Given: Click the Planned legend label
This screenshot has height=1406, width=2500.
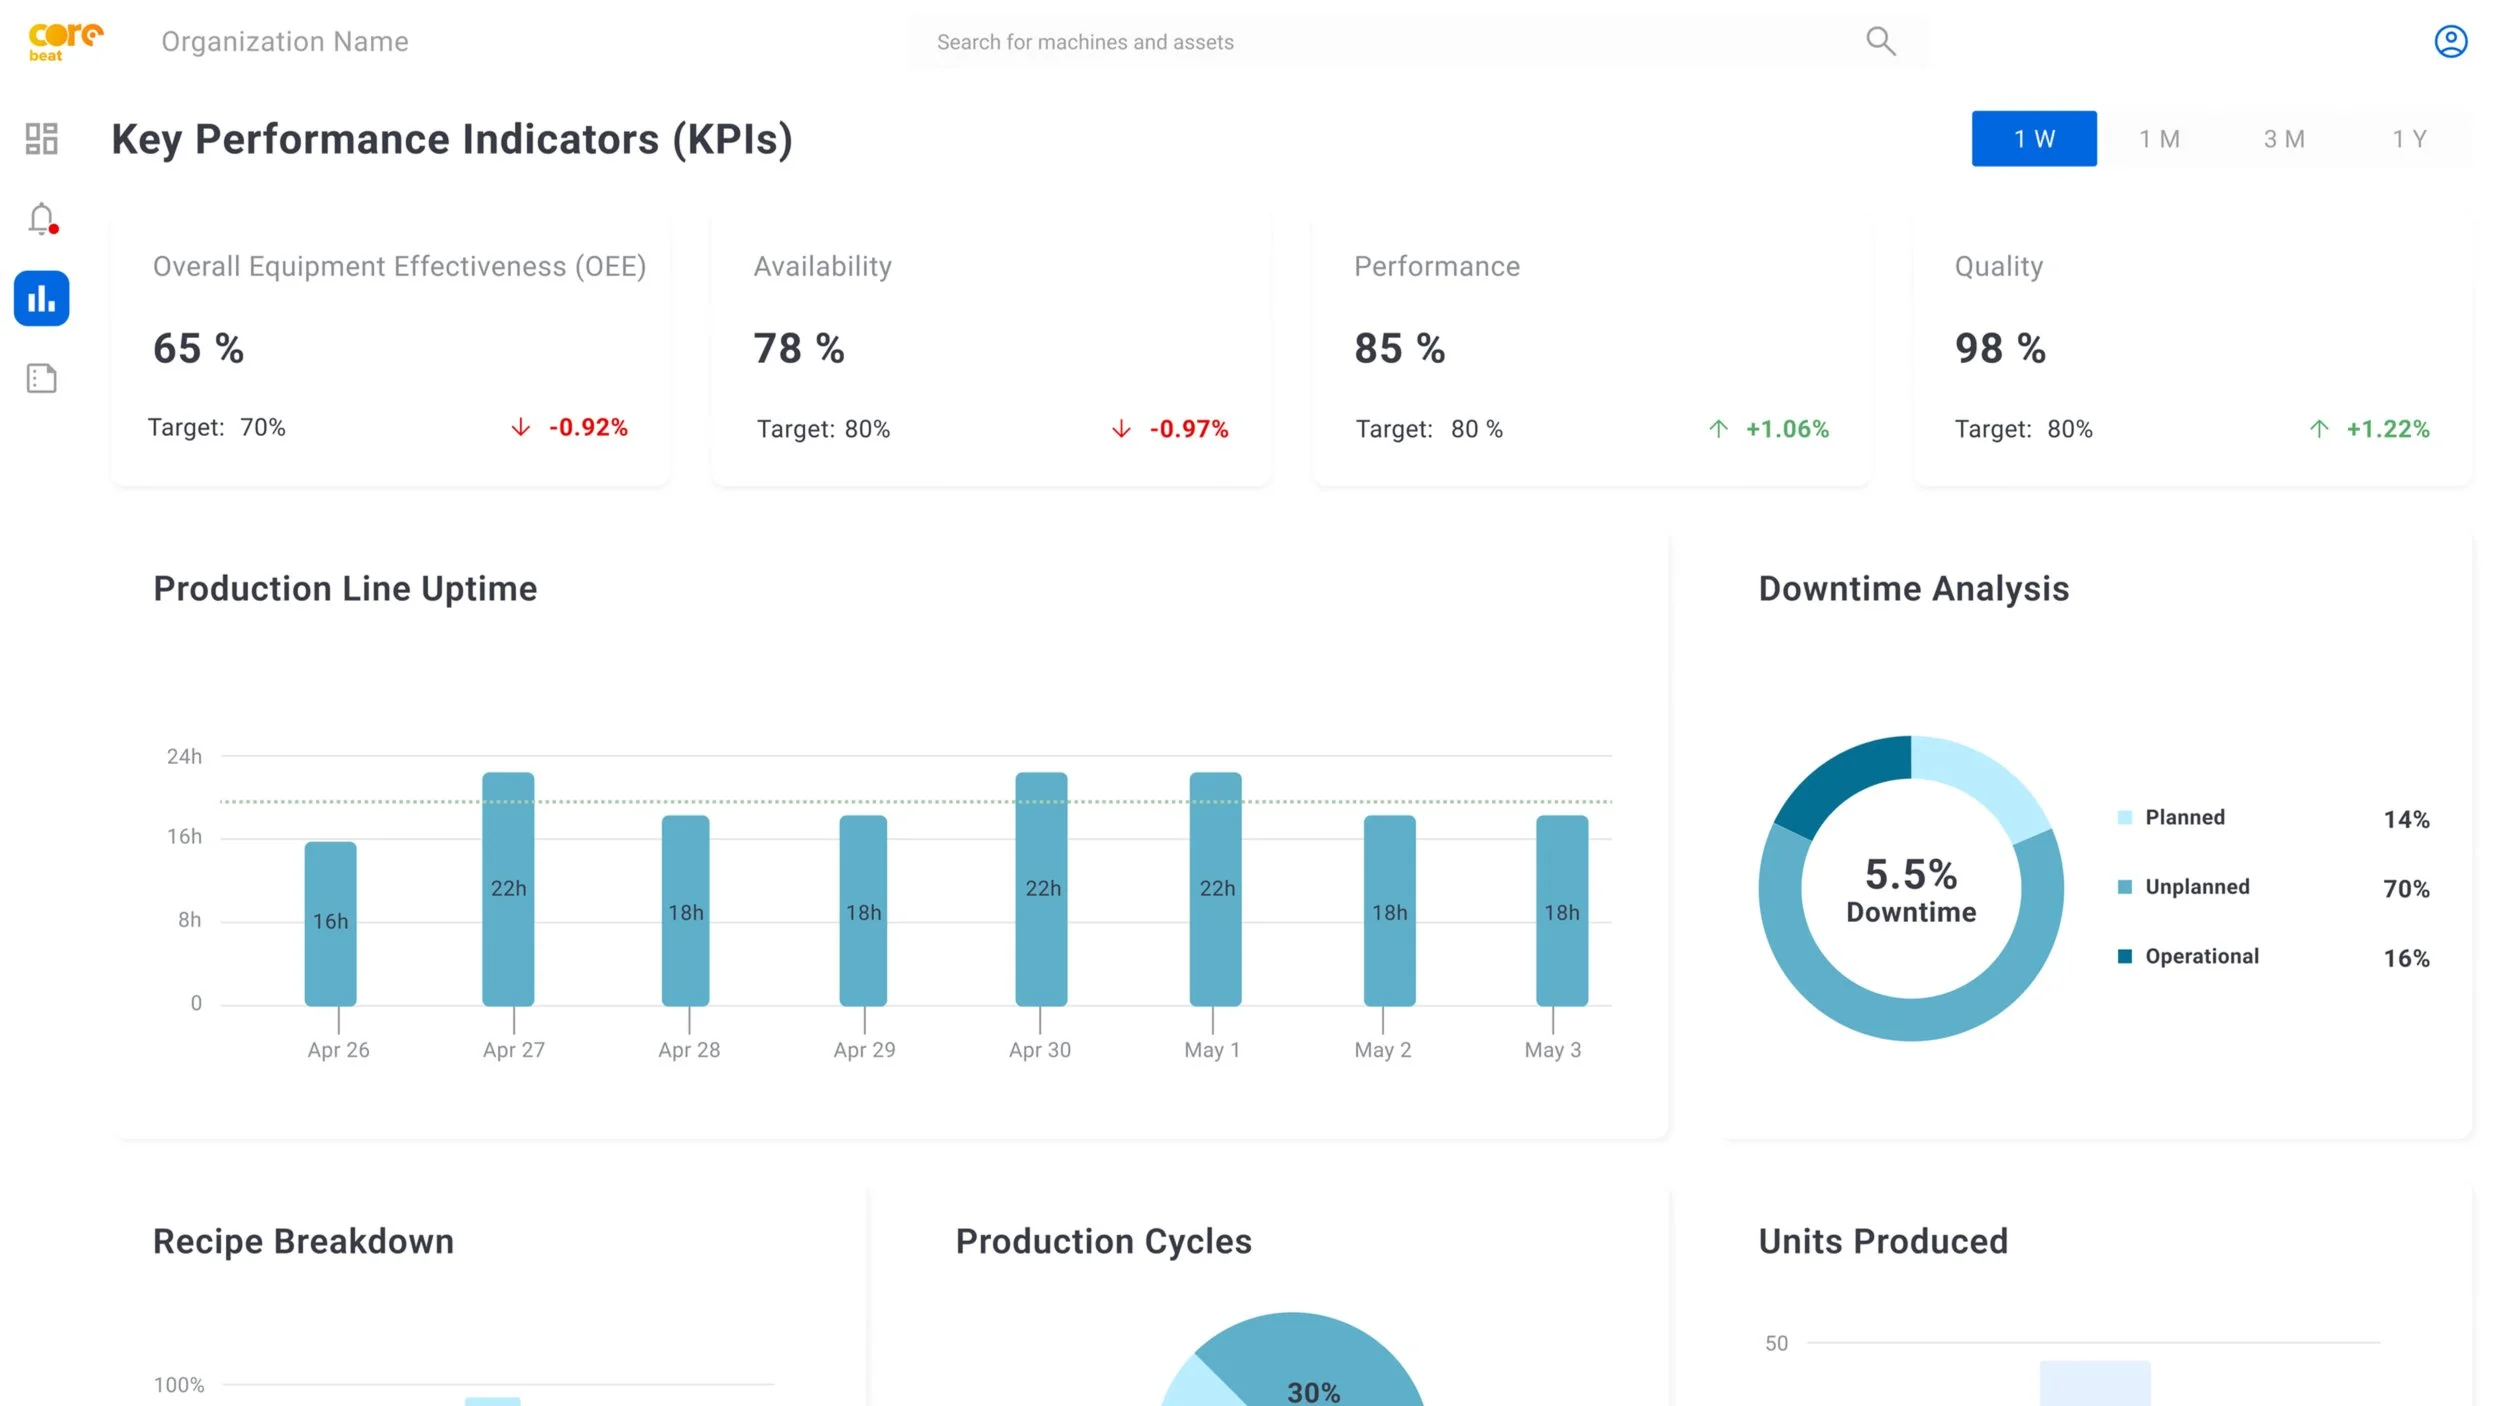Looking at the screenshot, I should [x=2185, y=817].
